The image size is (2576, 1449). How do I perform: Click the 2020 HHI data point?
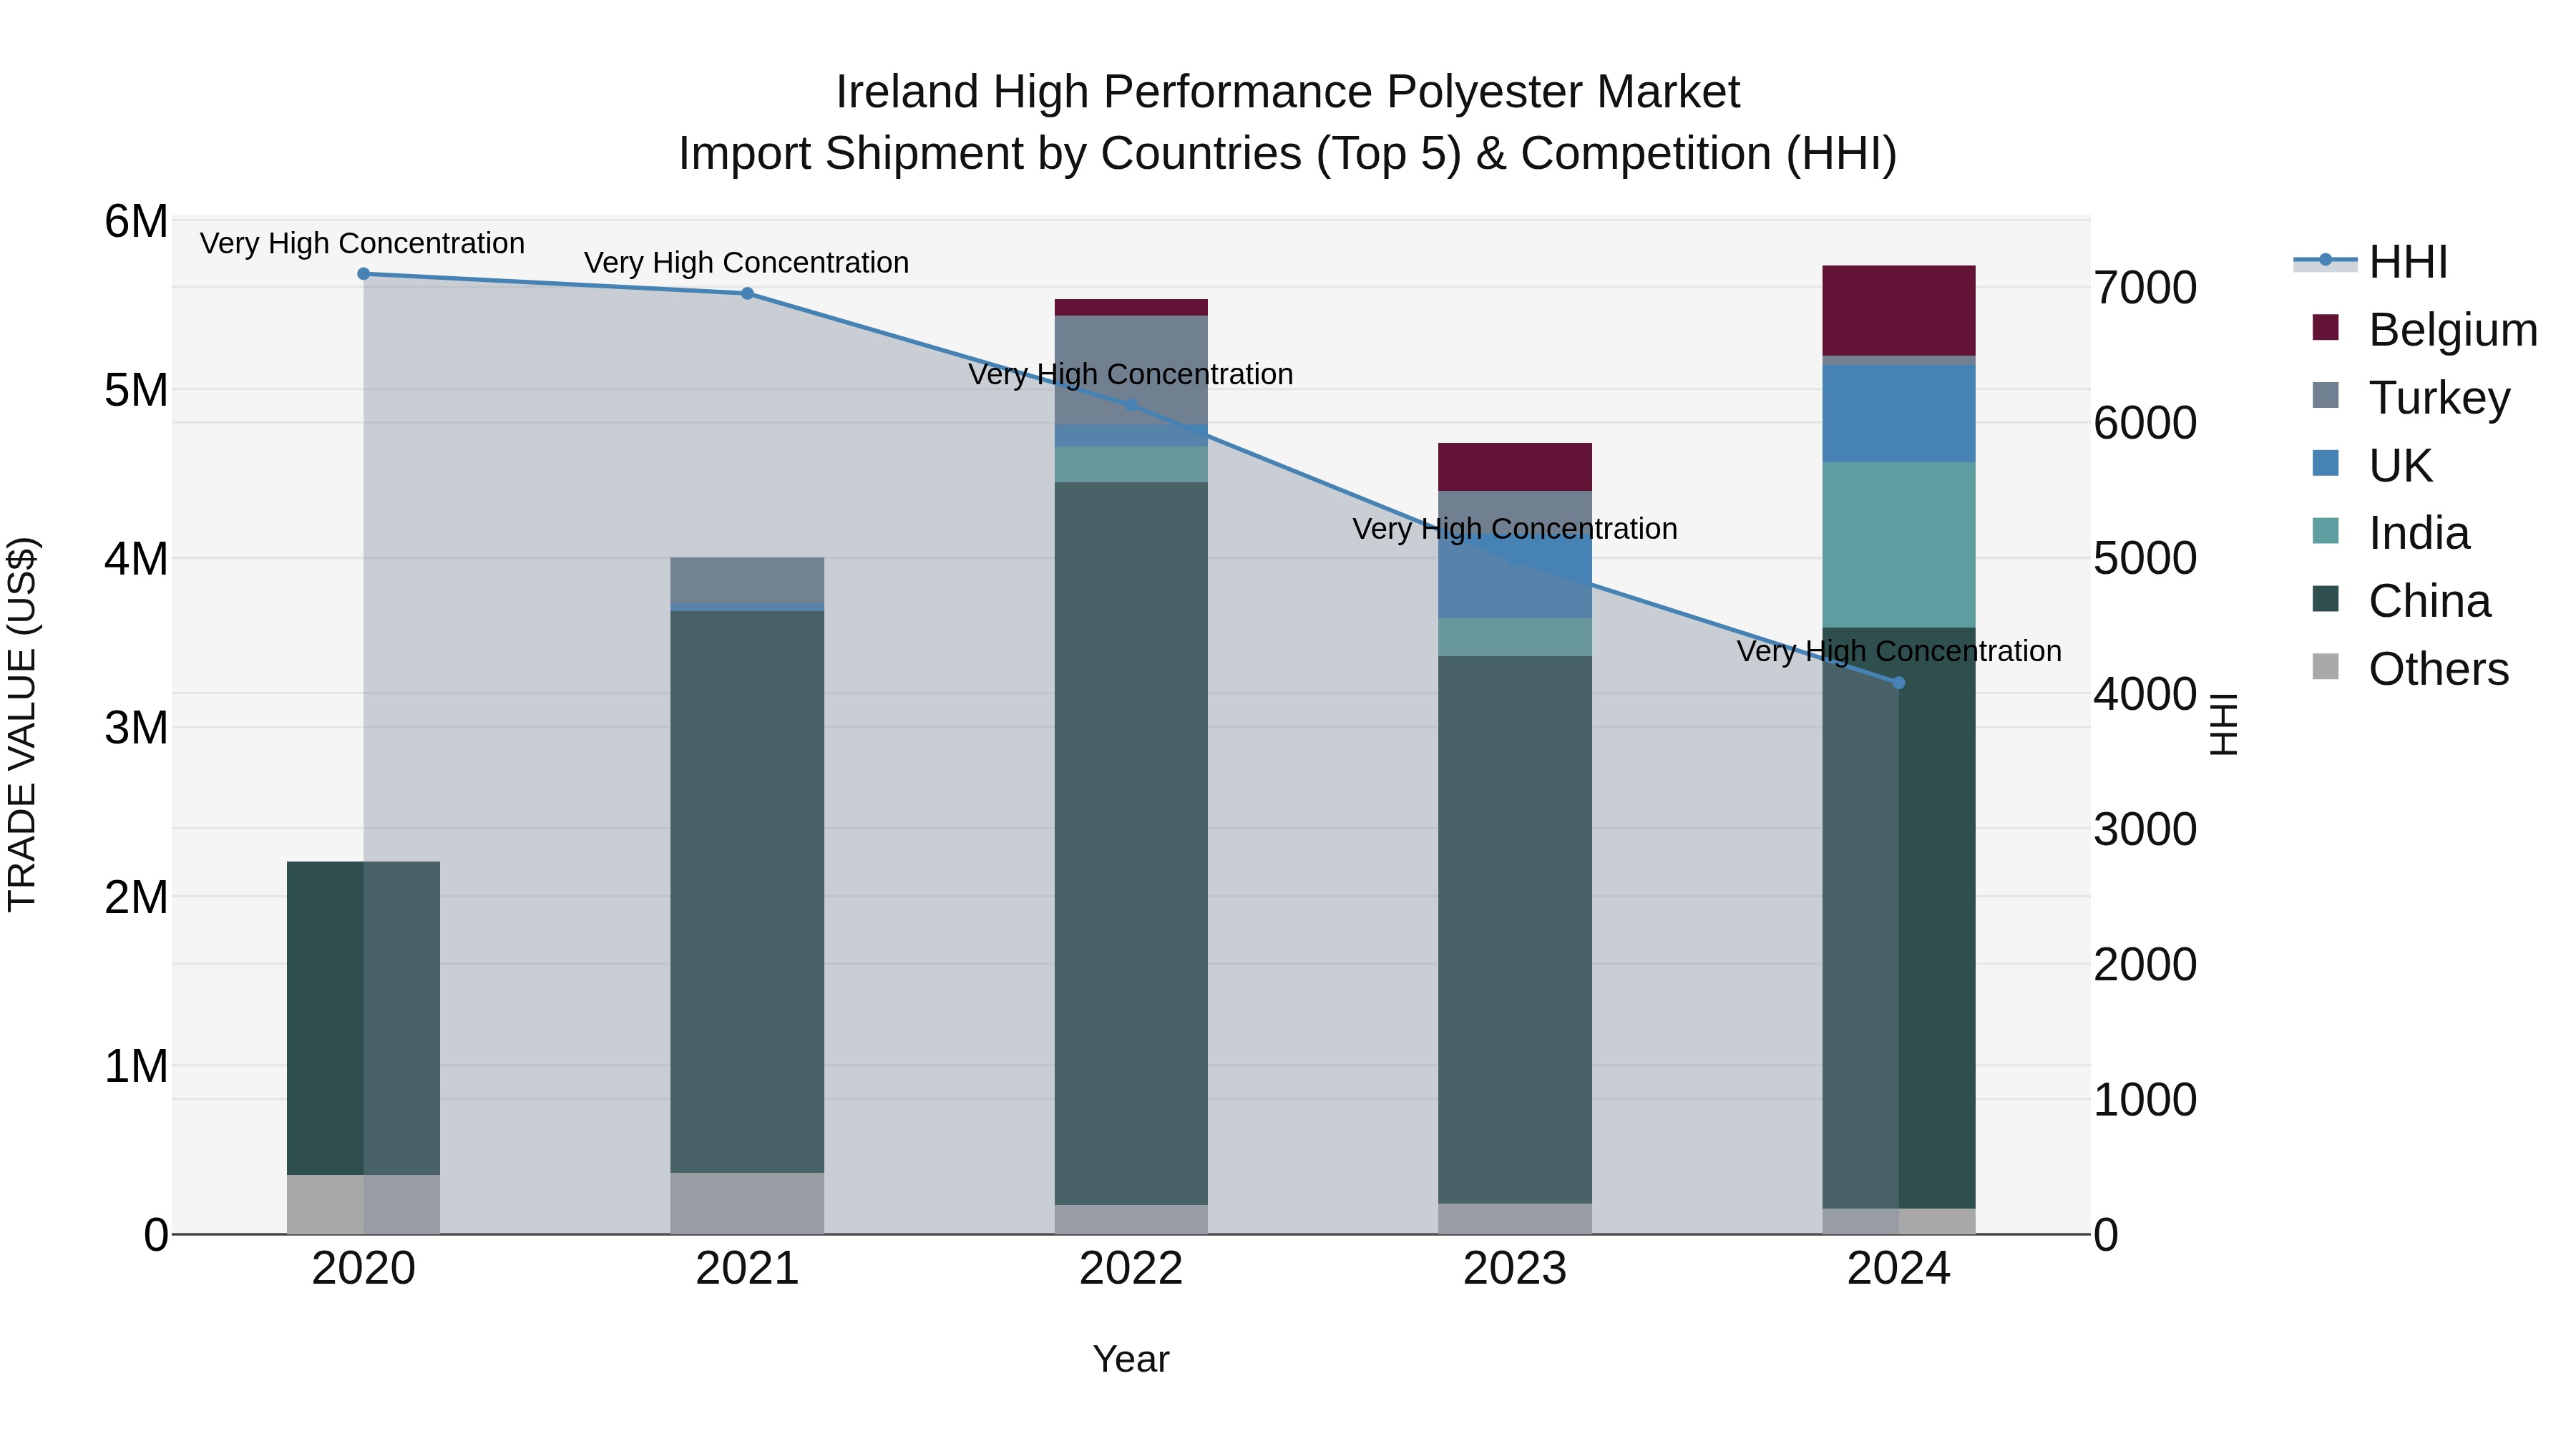tap(364, 274)
